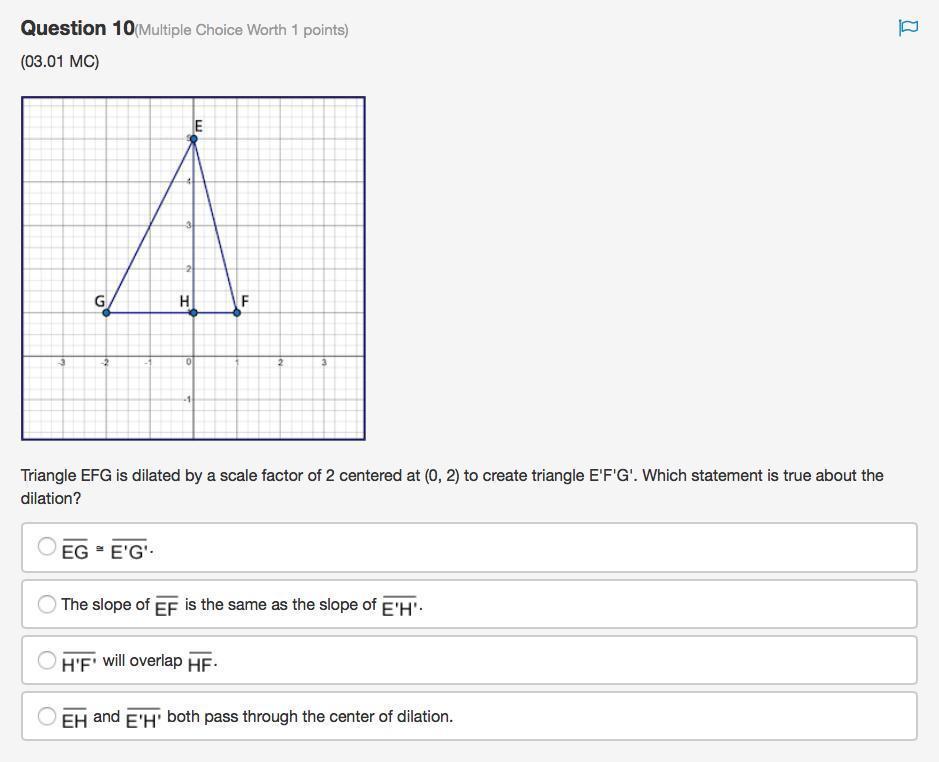Click vertex point G on the graph
The height and width of the screenshot is (762, 939).
click(x=106, y=312)
